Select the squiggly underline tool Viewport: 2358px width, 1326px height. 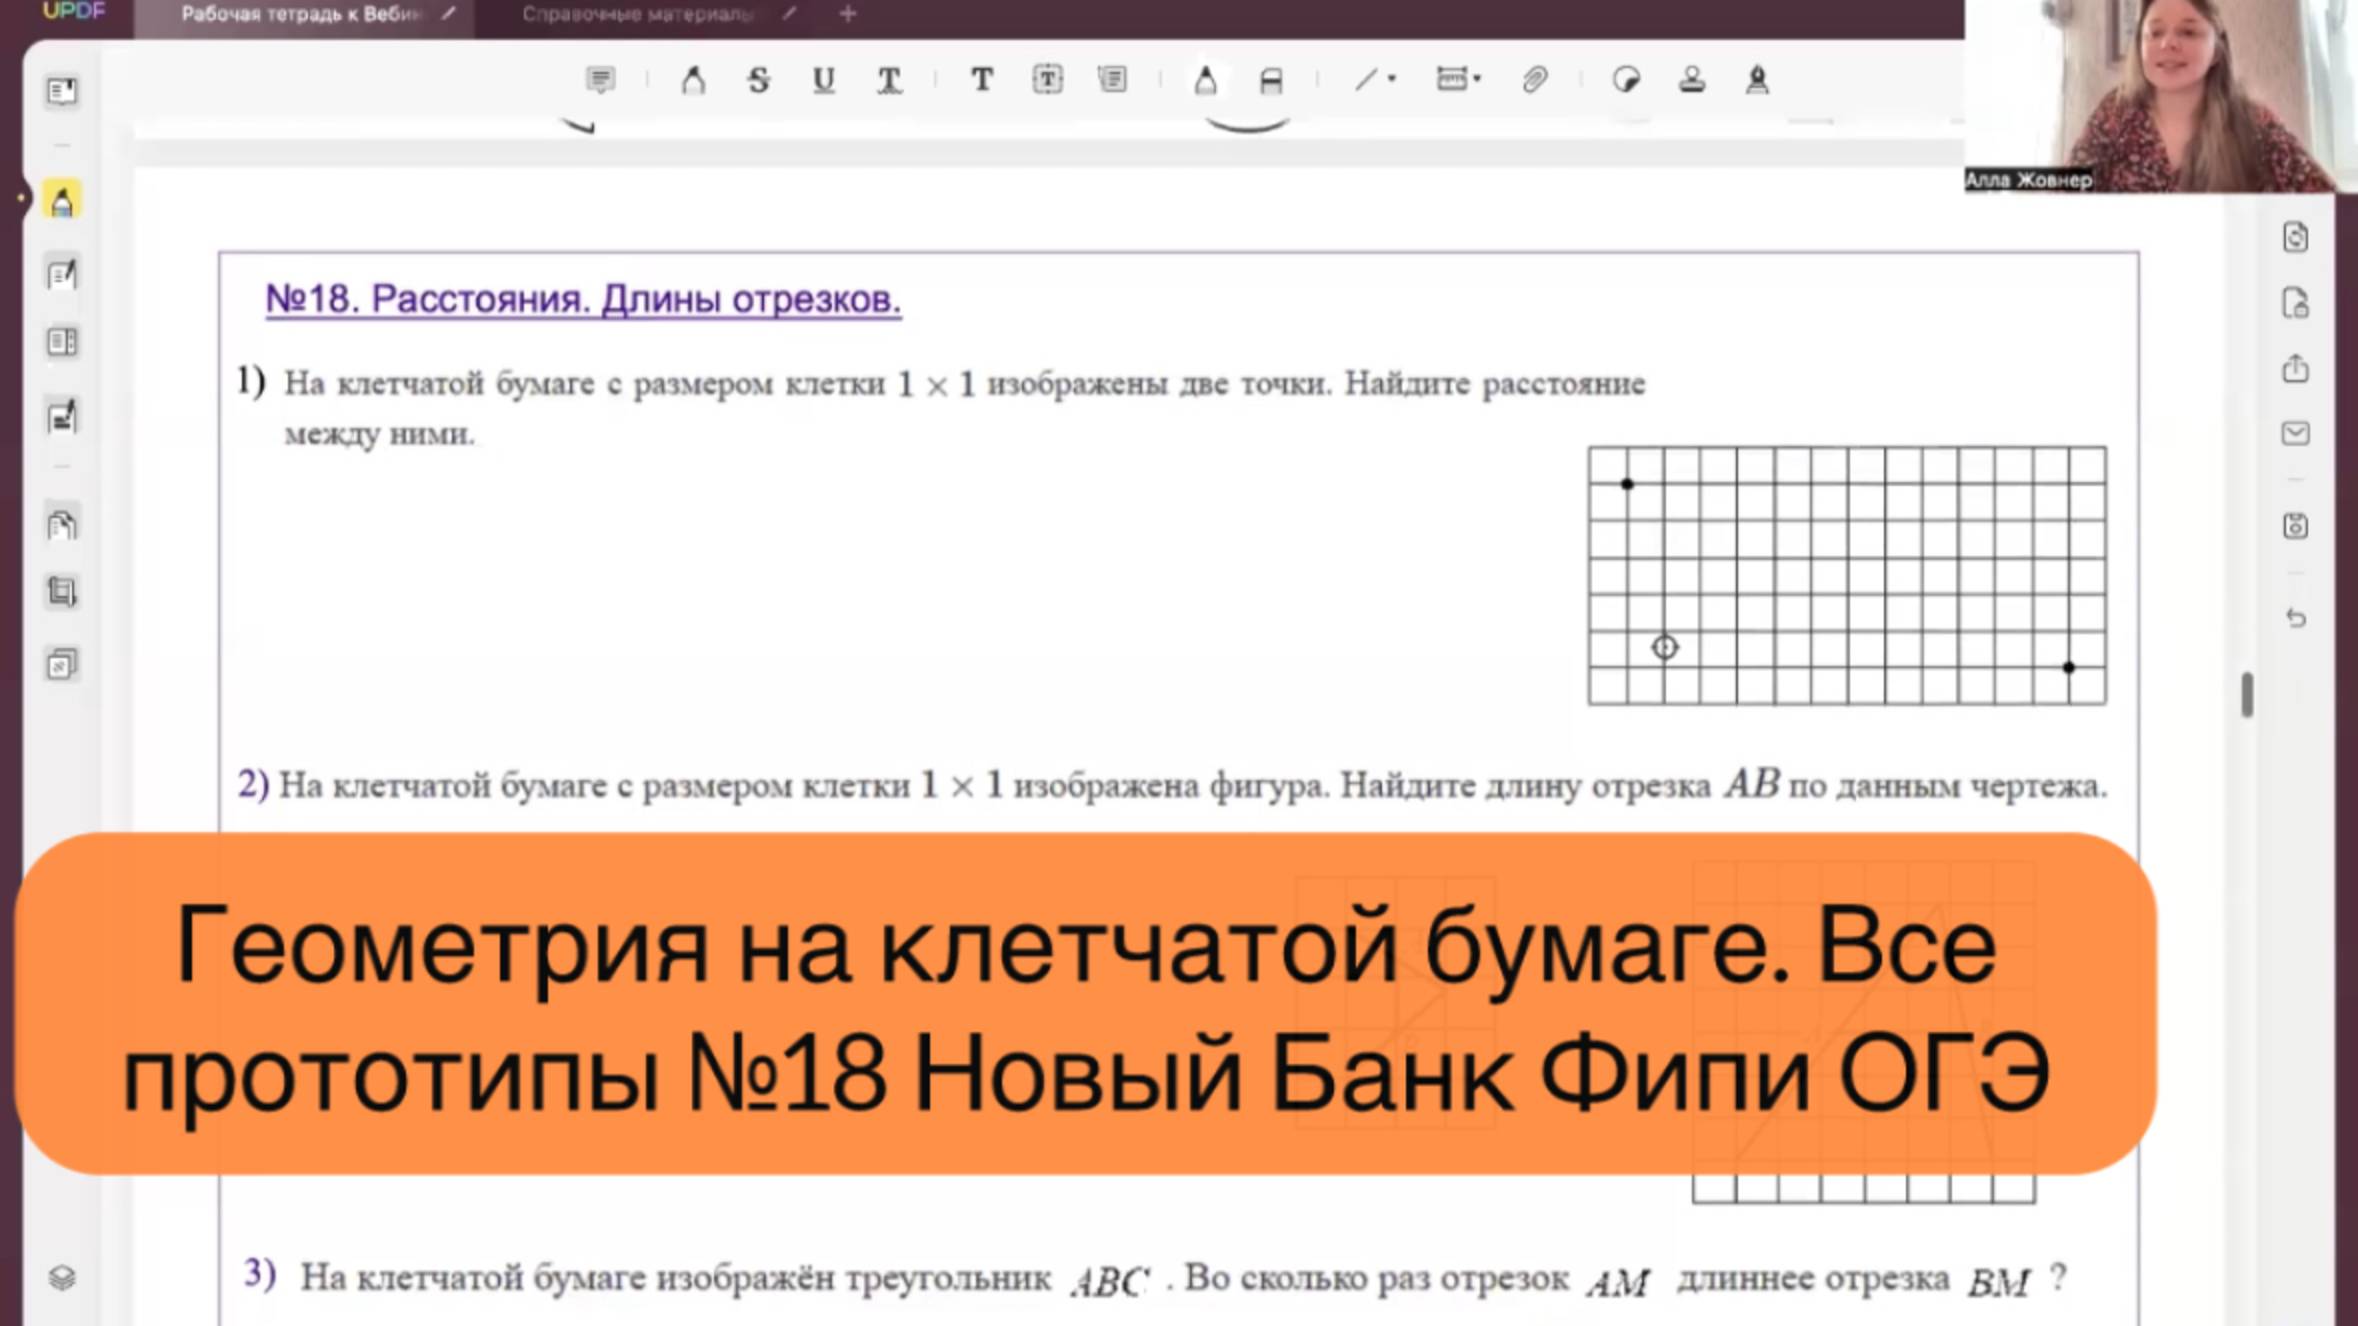[888, 80]
